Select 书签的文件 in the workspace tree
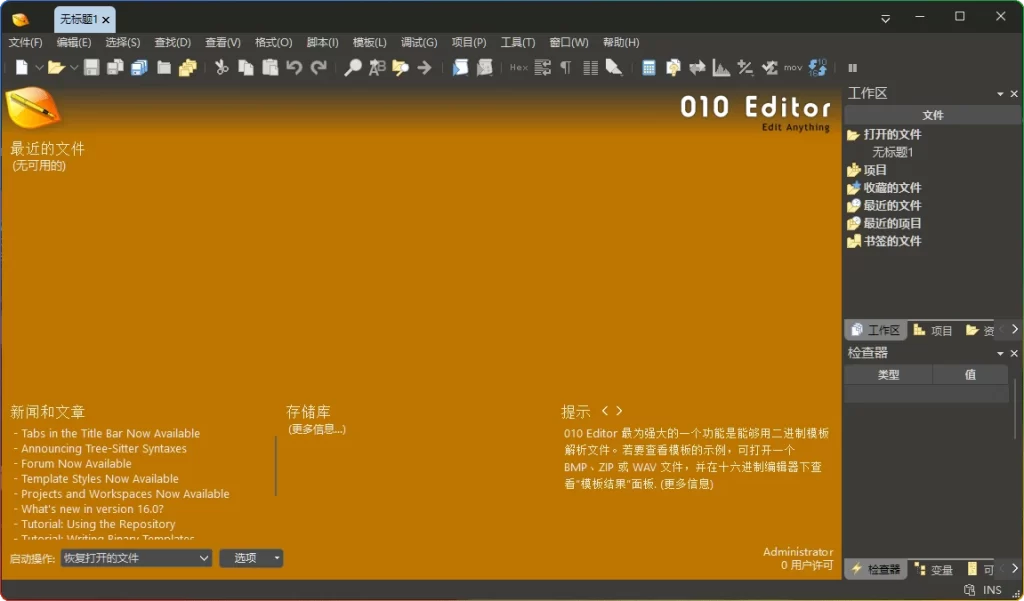 click(892, 241)
